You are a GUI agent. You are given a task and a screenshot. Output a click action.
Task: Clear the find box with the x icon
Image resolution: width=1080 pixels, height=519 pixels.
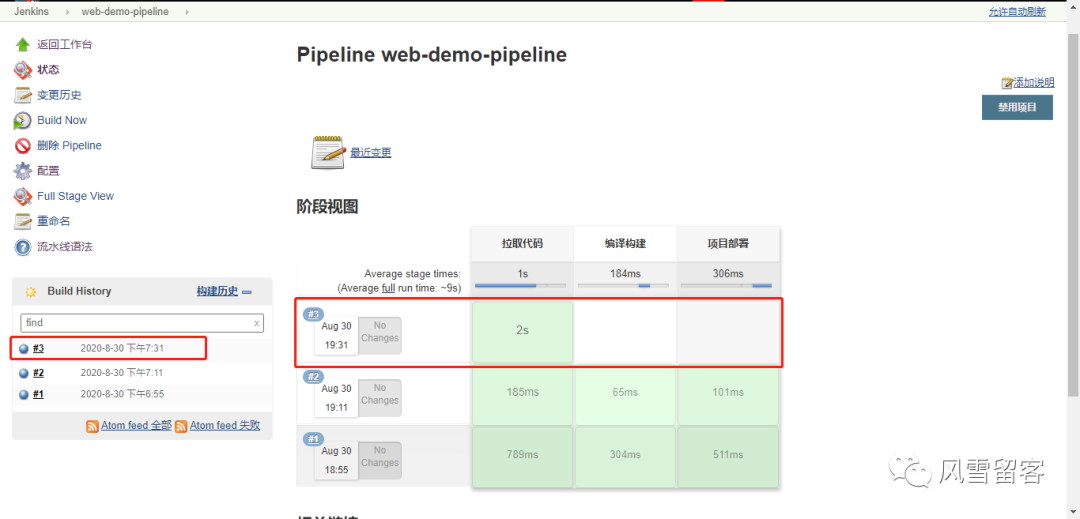point(257,323)
